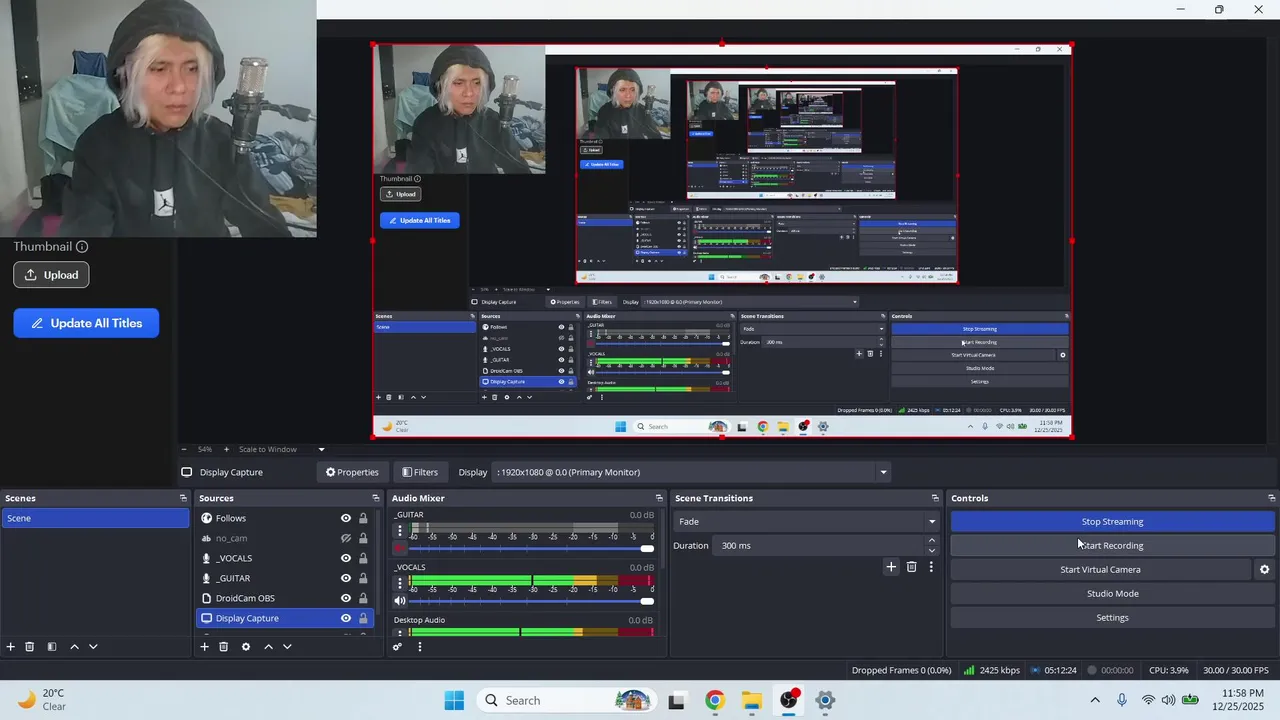Open transition properties three-dot menu
The image size is (1280, 720).
point(931,567)
